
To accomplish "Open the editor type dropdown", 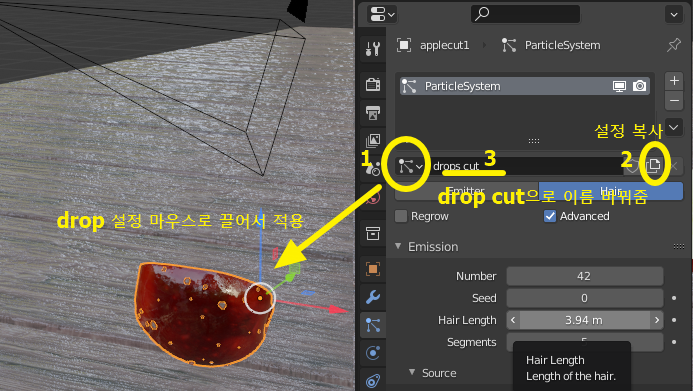I will tap(381, 15).
